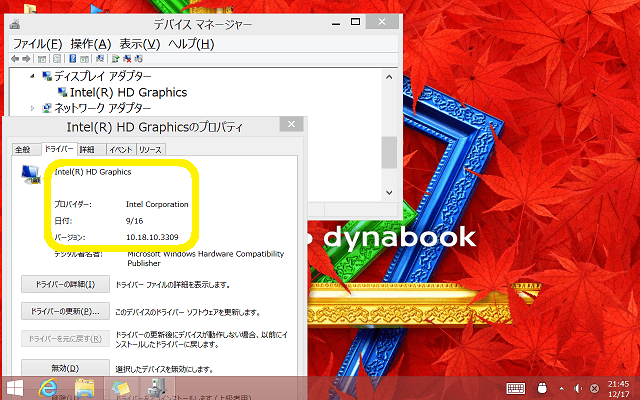Click the Device Manager title bar app icon
The image size is (640, 400).
(15, 24)
